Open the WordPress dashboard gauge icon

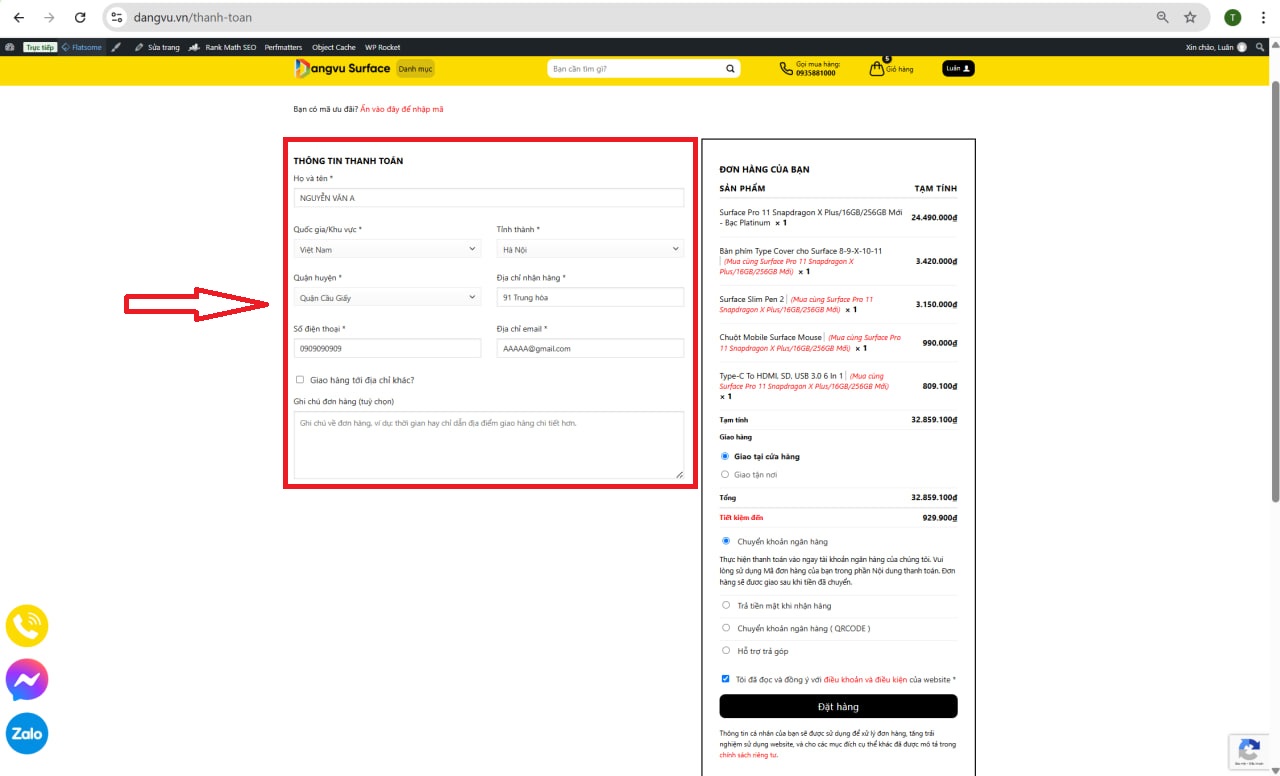click(x=10, y=47)
